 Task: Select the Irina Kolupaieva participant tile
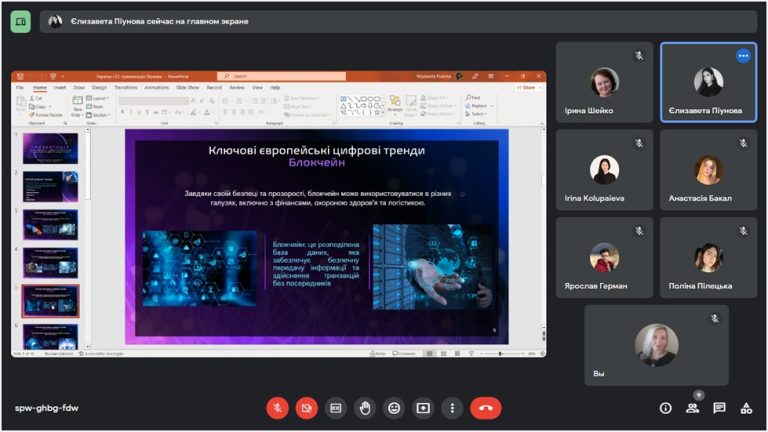(604, 169)
